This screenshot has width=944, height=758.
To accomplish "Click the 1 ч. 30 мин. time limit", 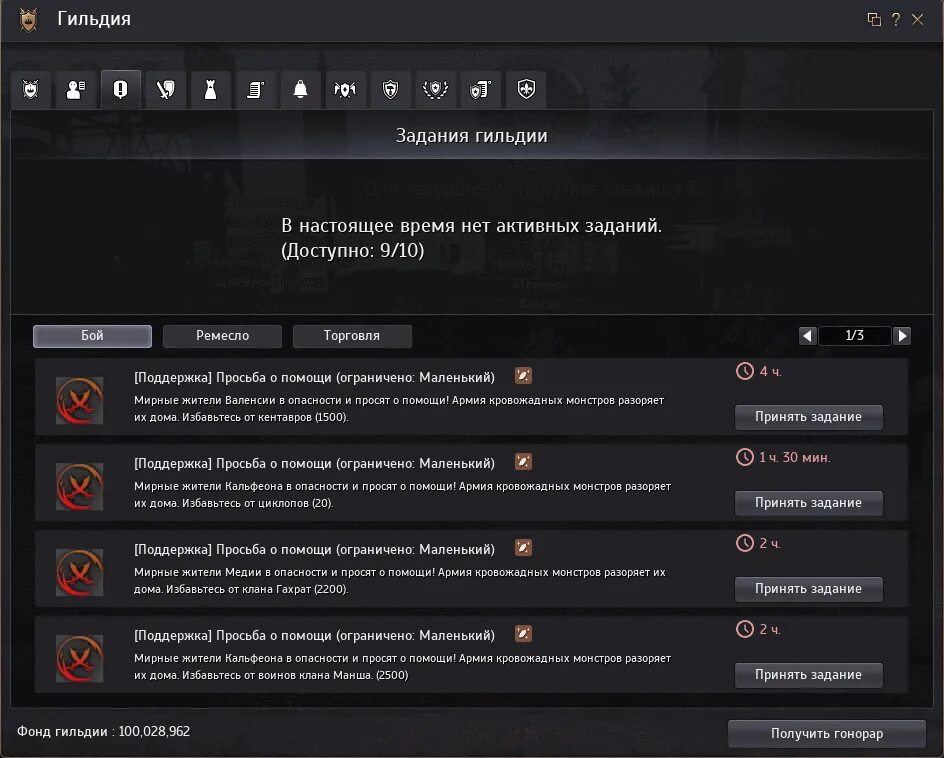I will [795, 458].
